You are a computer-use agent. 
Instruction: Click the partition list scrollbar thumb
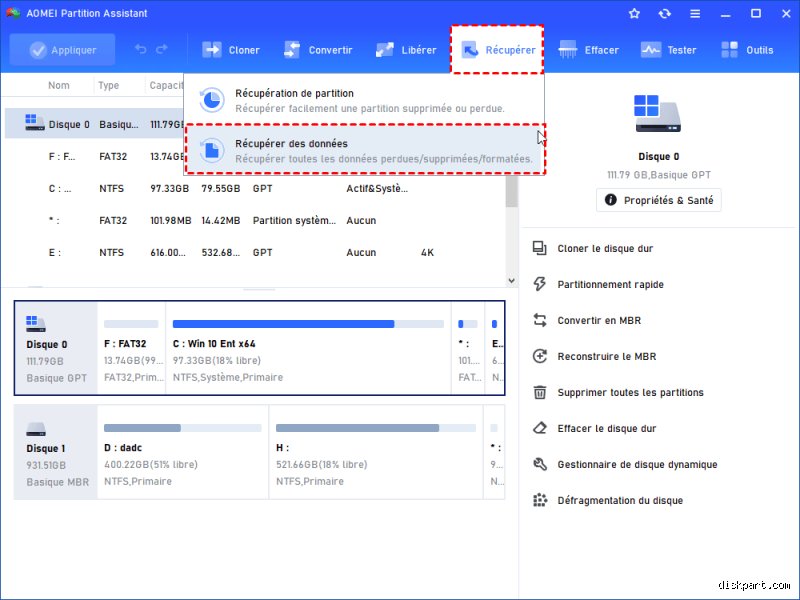click(511, 191)
